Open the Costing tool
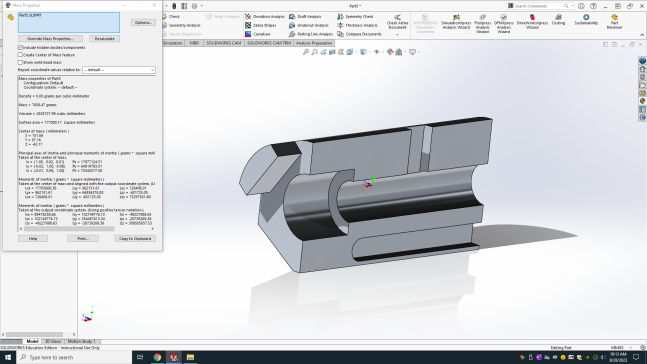 (x=558, y=20)
